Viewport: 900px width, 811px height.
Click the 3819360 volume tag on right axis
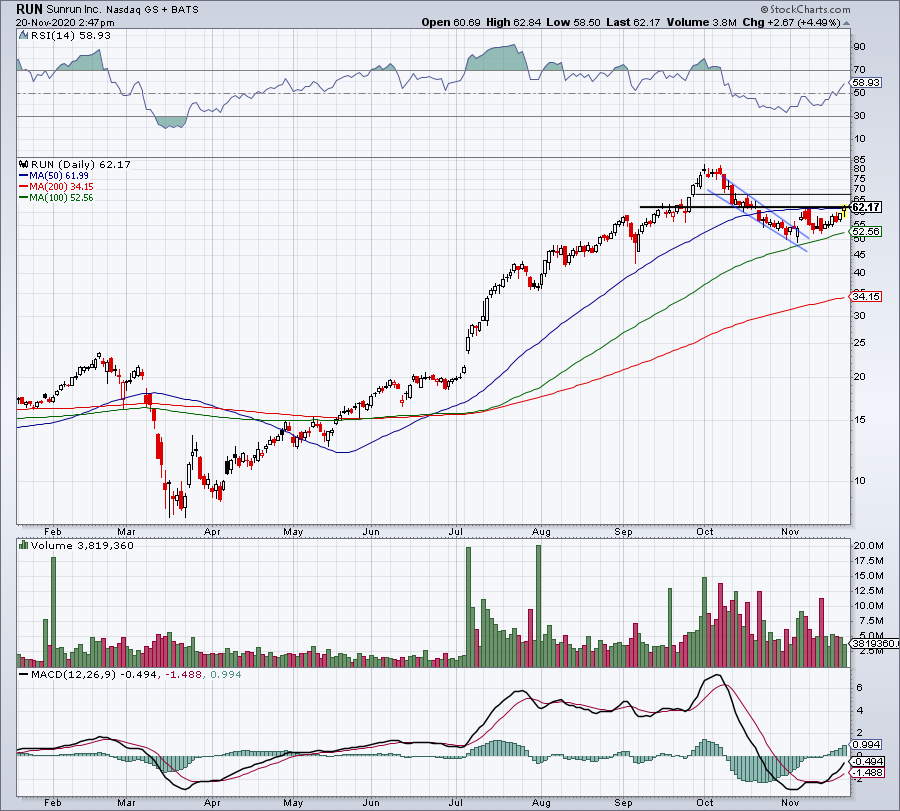(874, 644)
